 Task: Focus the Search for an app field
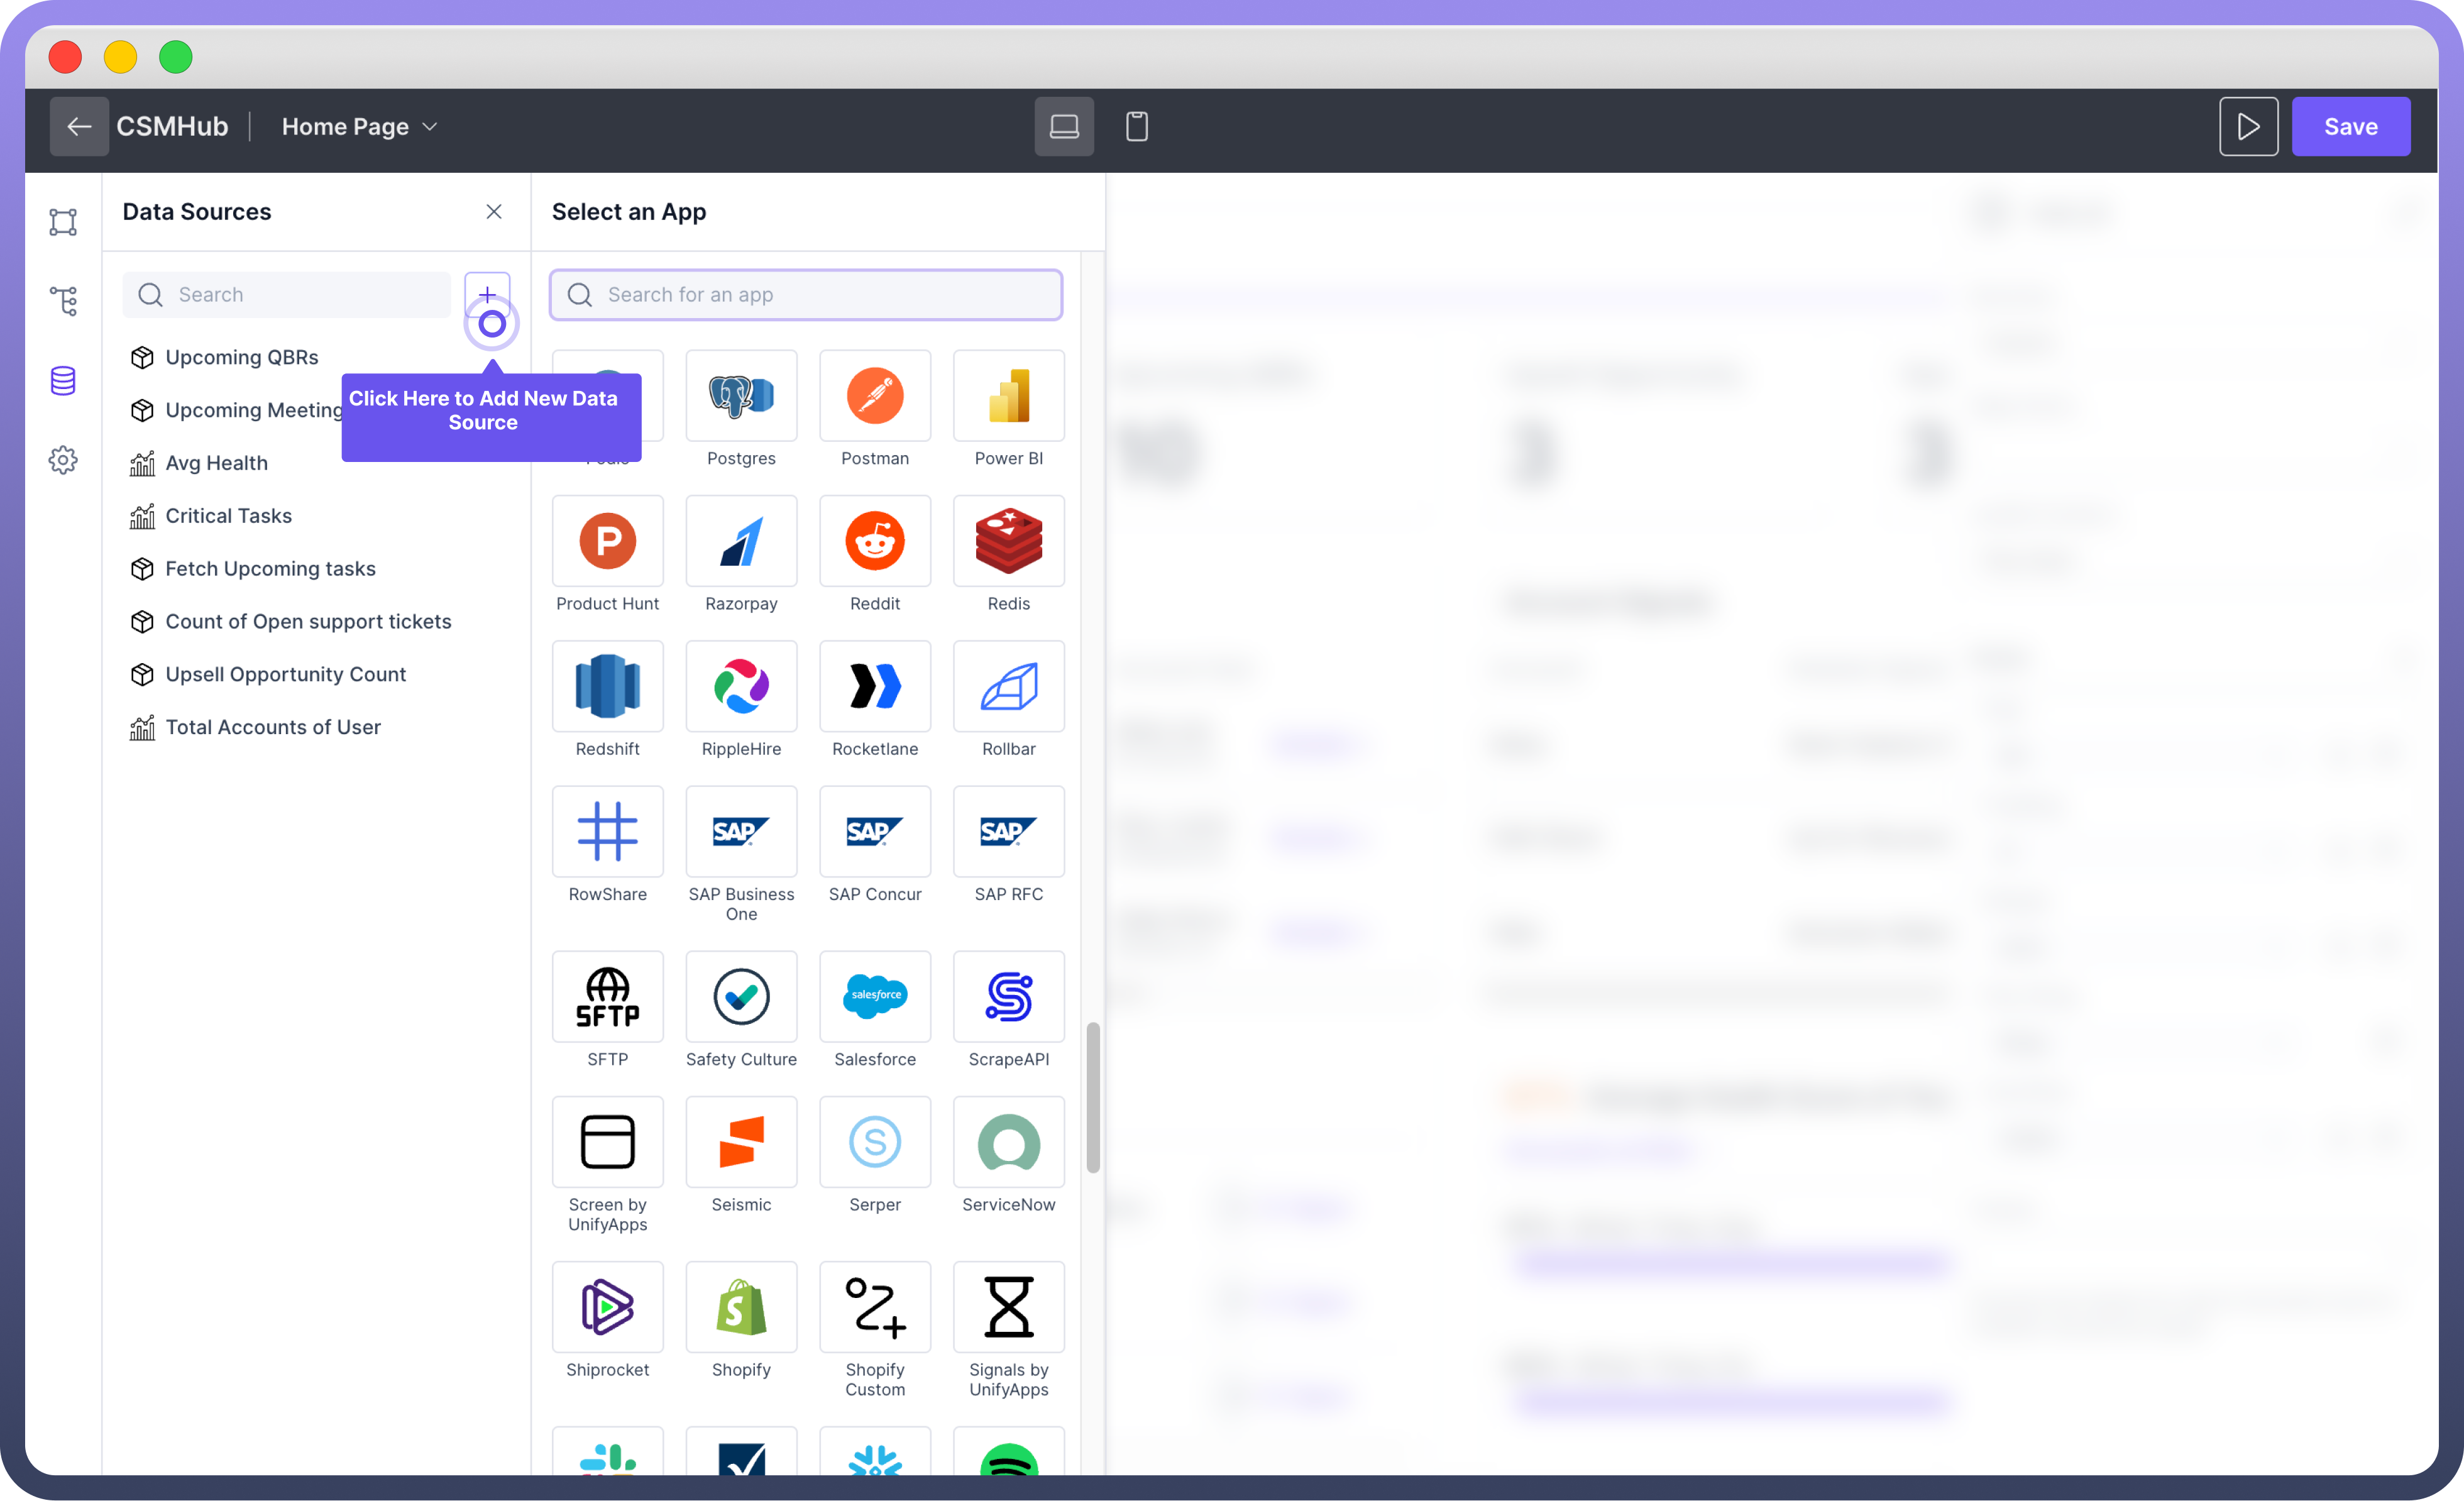(x=806, y=295)
